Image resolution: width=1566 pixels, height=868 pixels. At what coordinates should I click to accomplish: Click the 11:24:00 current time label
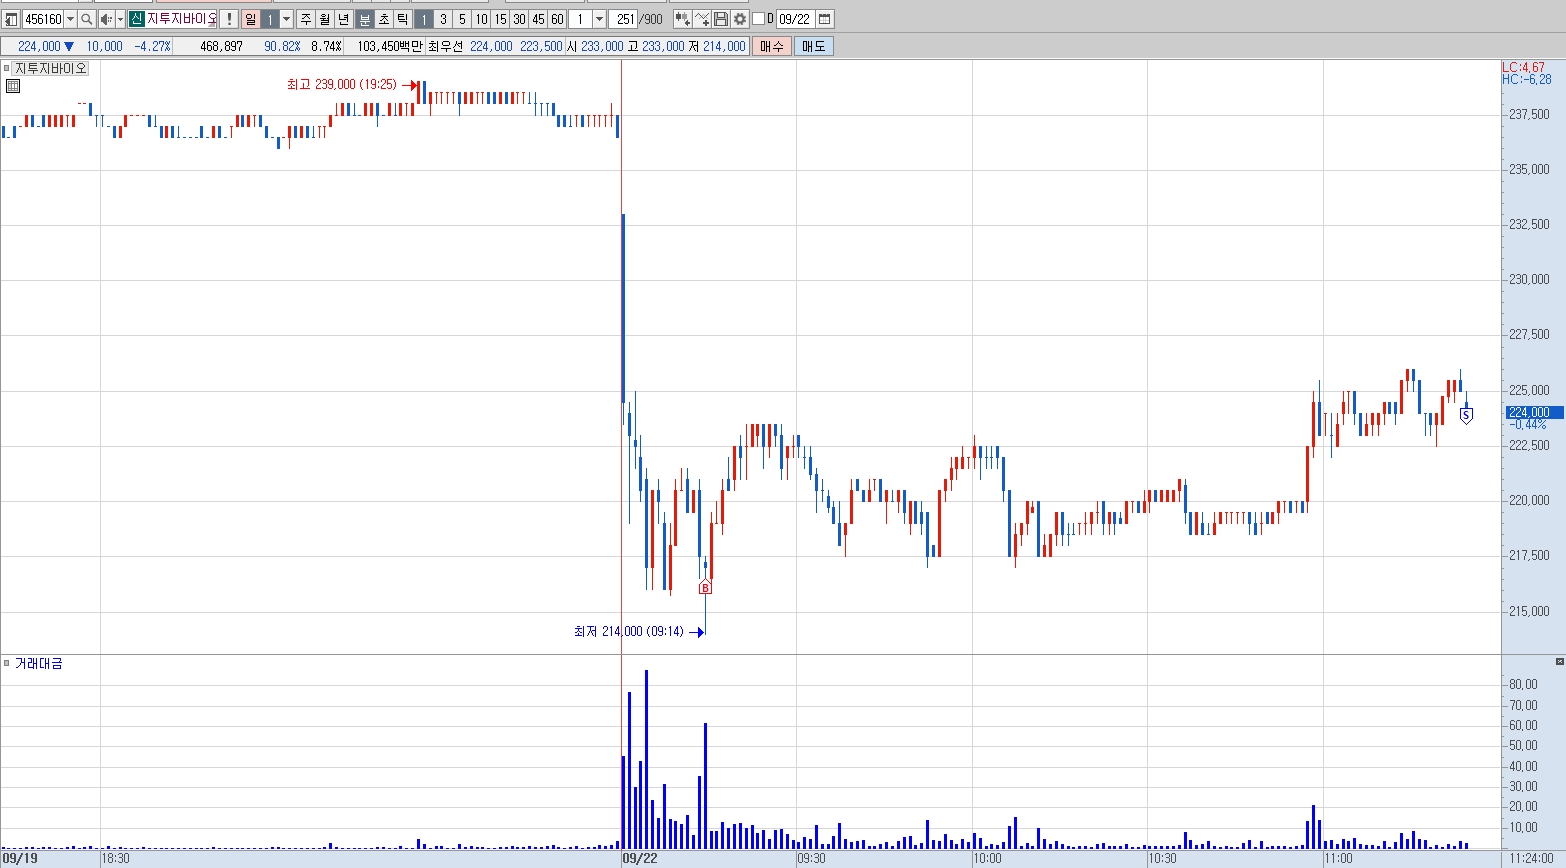click(1532, 858)
